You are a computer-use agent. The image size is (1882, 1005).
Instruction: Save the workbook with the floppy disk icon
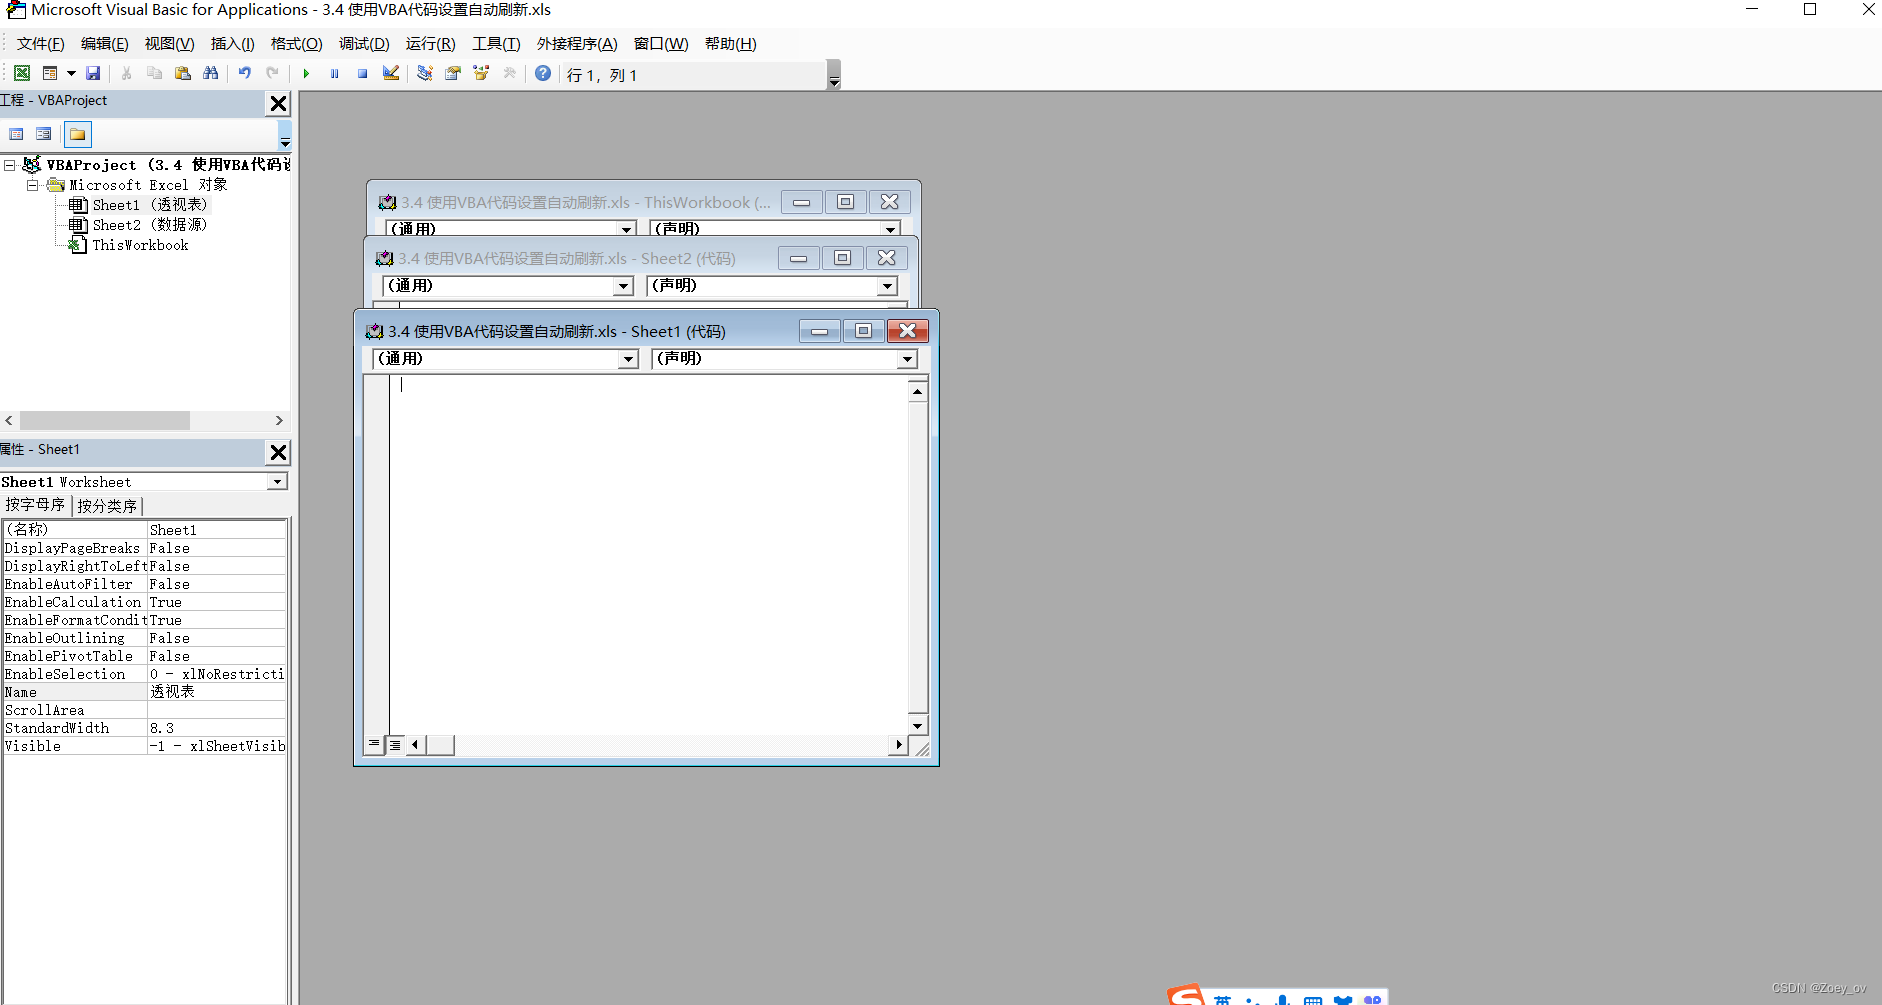click(x=93, y=73)
